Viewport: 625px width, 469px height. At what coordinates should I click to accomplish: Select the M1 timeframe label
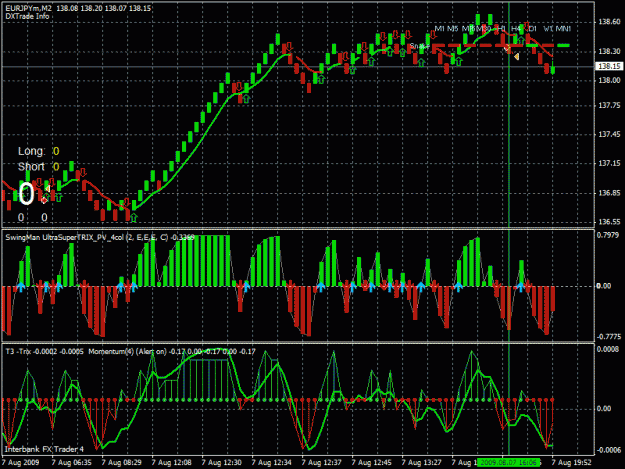[x=439, y=29]
